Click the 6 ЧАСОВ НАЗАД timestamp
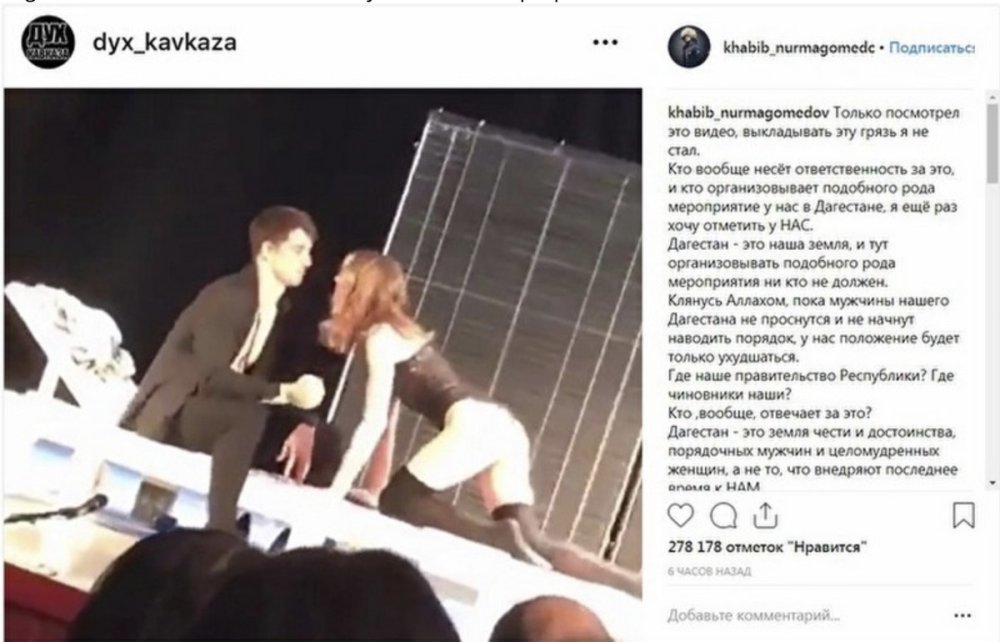Screen dimensions: 1000x642 (709, 571)
